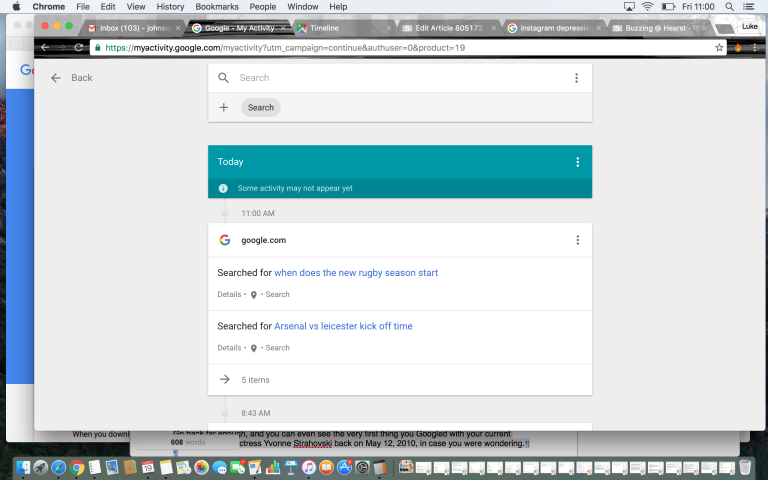Open the 'when does the new rugby season start' link
This screenshot has height=480, width=768.
356,273
